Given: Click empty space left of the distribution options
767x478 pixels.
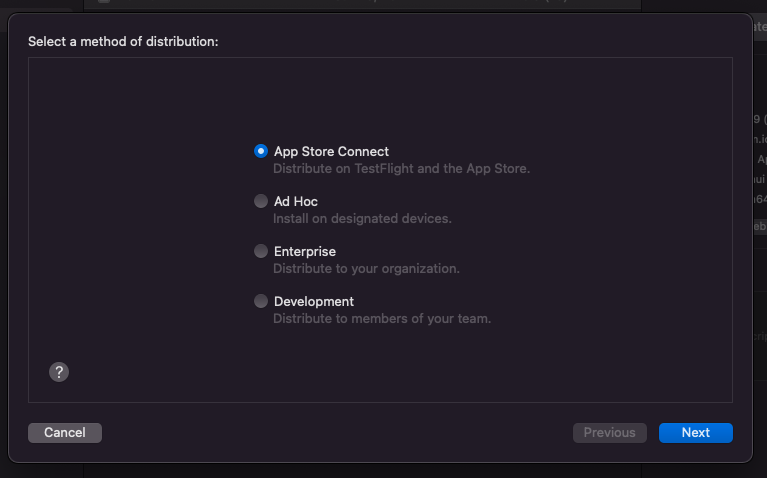Looking at the screenshot, I should pyautogui.click(x=140, y=230).
